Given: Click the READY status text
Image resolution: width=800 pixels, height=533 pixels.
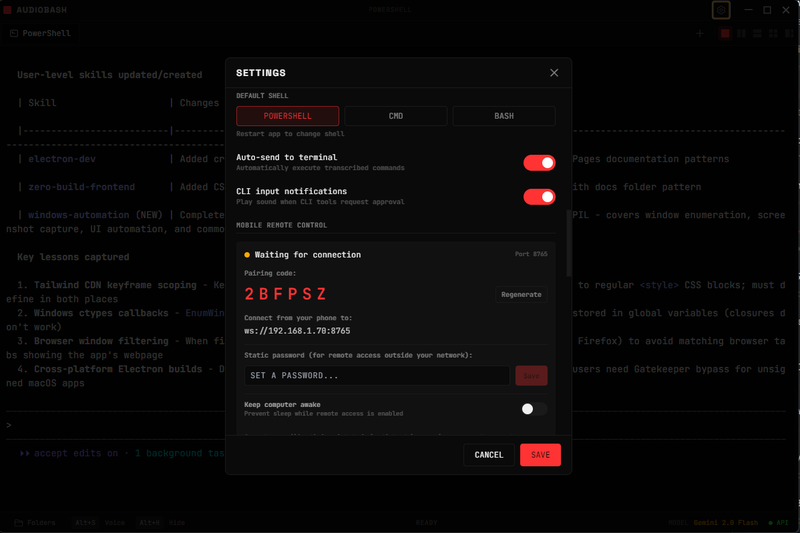Looking at the screenshot, I should tap(426, 523).
